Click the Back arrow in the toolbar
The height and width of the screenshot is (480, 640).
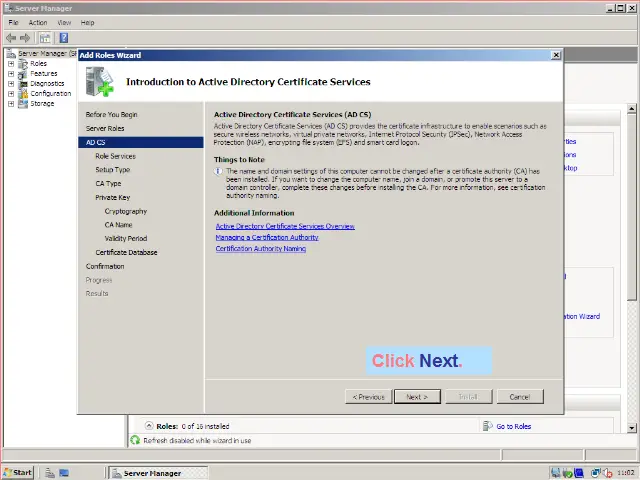coord(11,38)
